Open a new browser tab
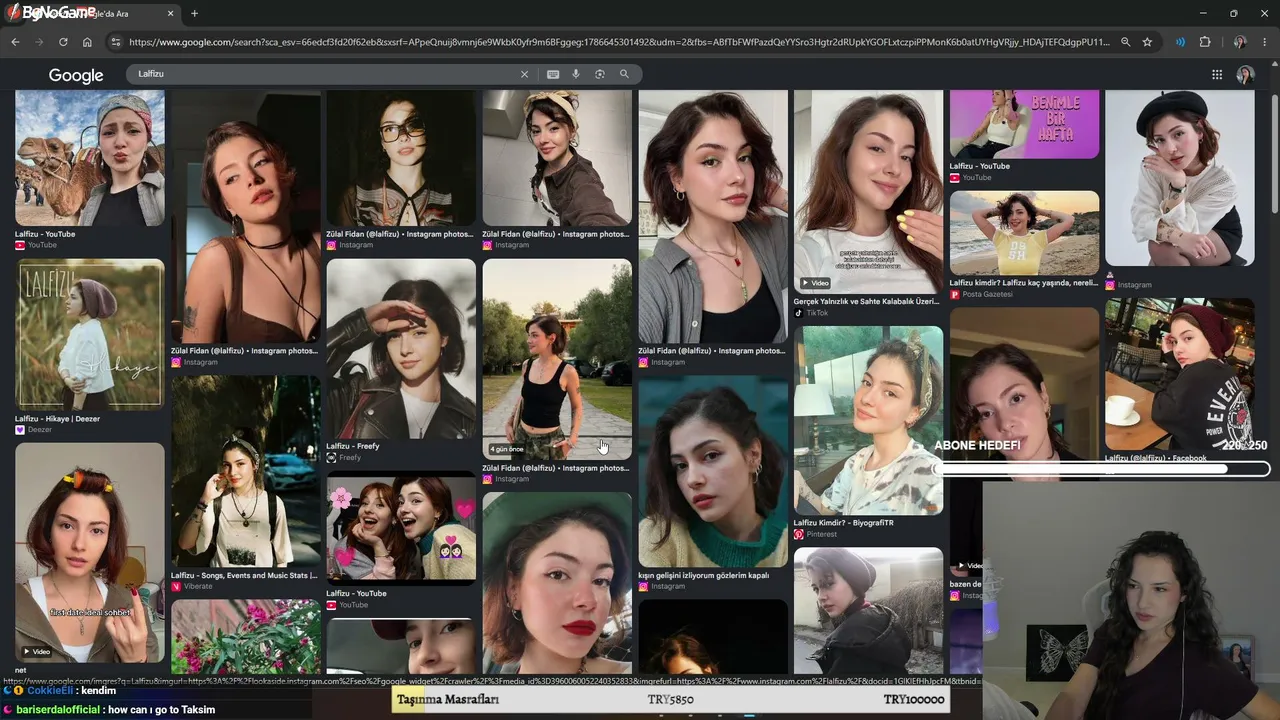The image size is (1280, 720). click(194, 14)
